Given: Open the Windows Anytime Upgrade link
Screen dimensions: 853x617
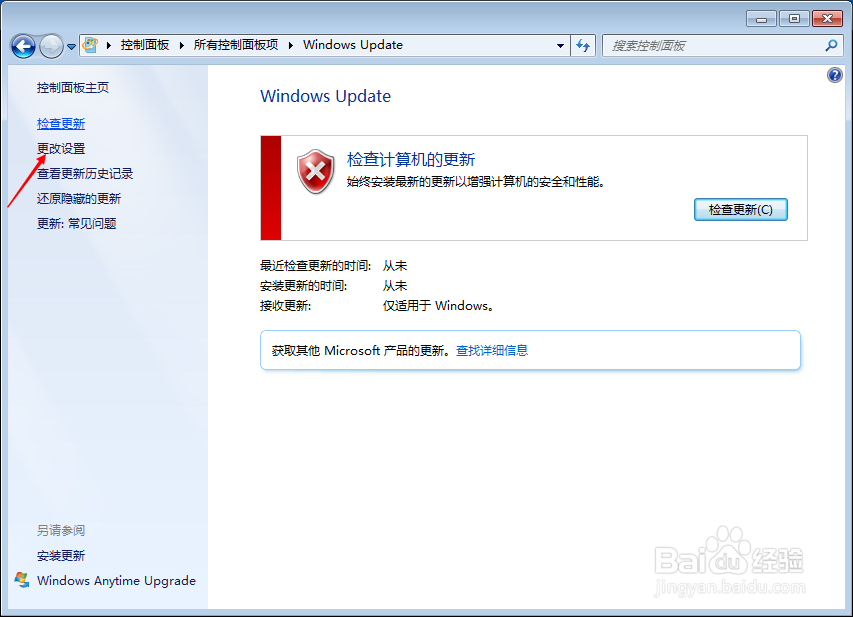Looking at the screenshot, I should [116, 581].
